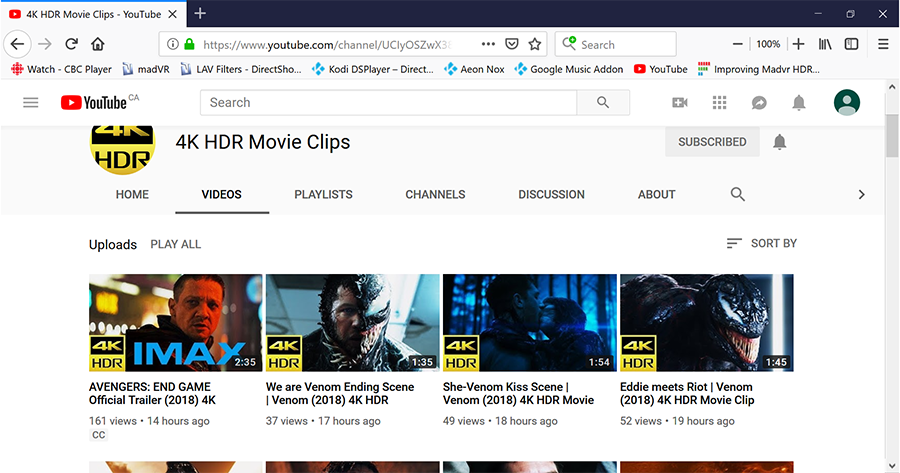
Task: Zoom out with the minus icon
Action: click(738, 44)
